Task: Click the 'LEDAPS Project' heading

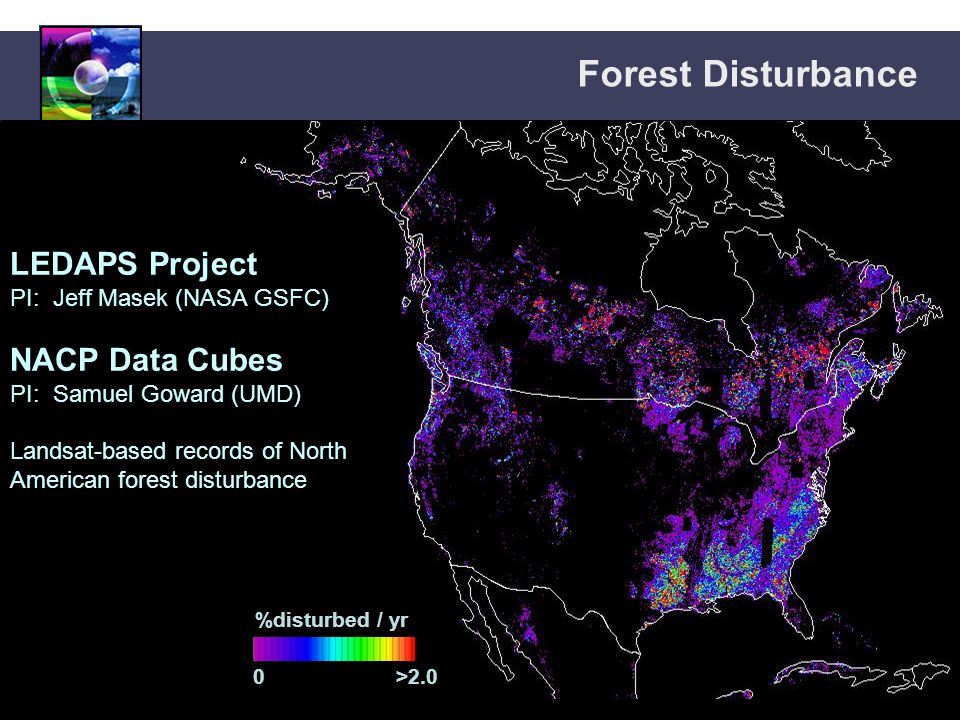Action: (133, 264)
